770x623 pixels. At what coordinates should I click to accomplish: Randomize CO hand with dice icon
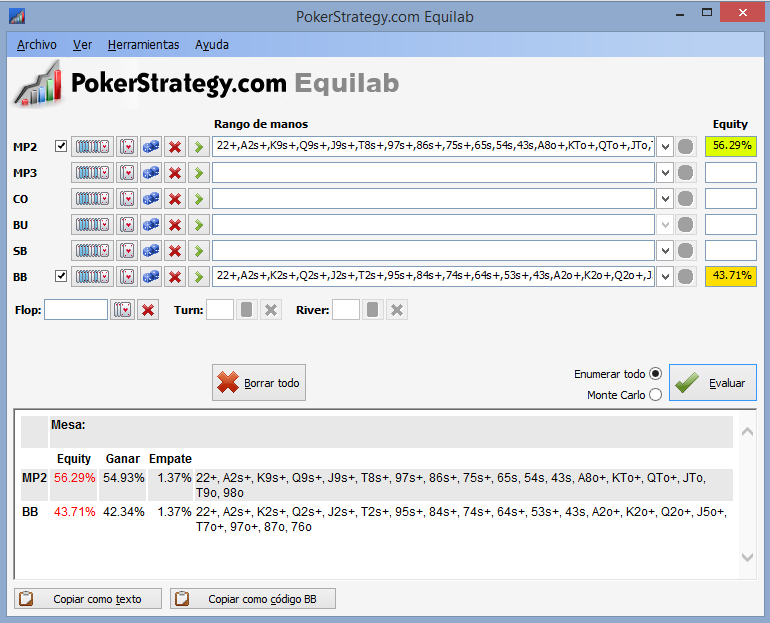151,198
